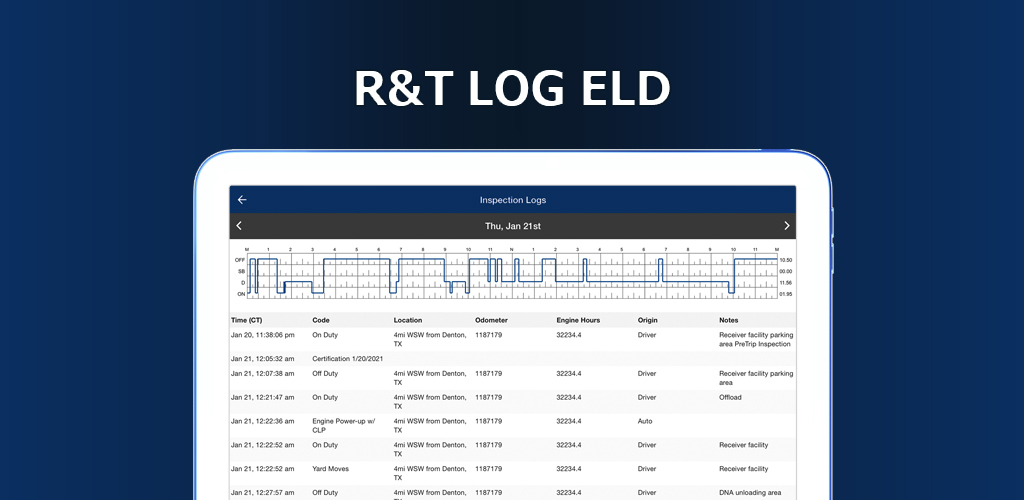This screenshot has height=500, width=1024.
Task: Select the Jan 21, 12:21:47 am timestamp
Action: 263,397
